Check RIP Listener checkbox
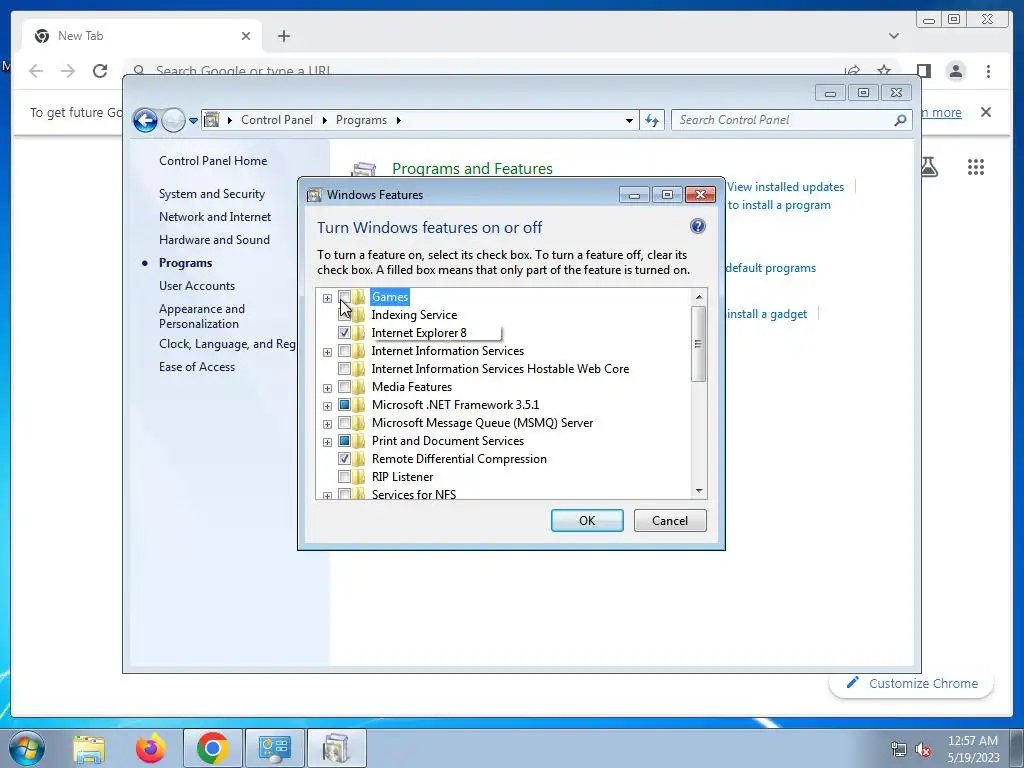1024x768 pixels. tap(344, 476)
